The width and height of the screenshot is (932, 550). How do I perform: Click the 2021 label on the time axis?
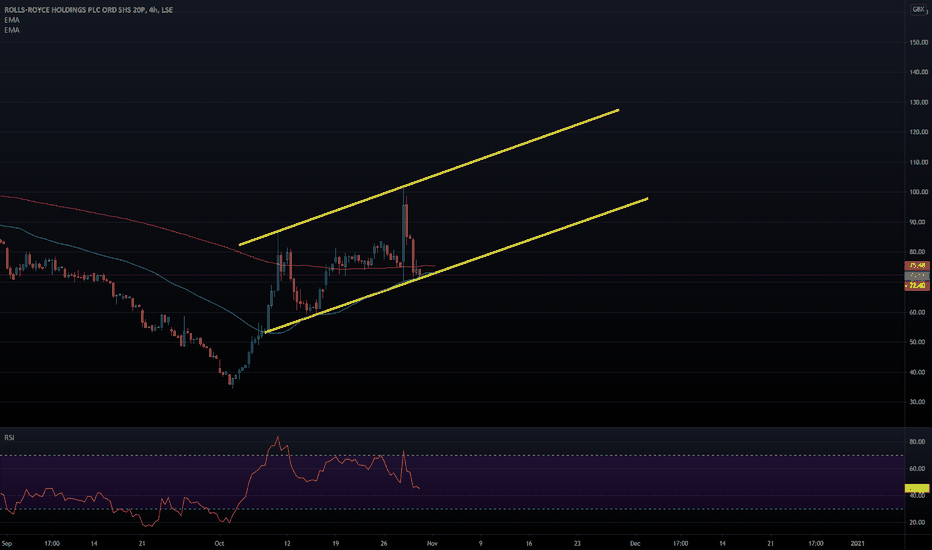(858, 543)
